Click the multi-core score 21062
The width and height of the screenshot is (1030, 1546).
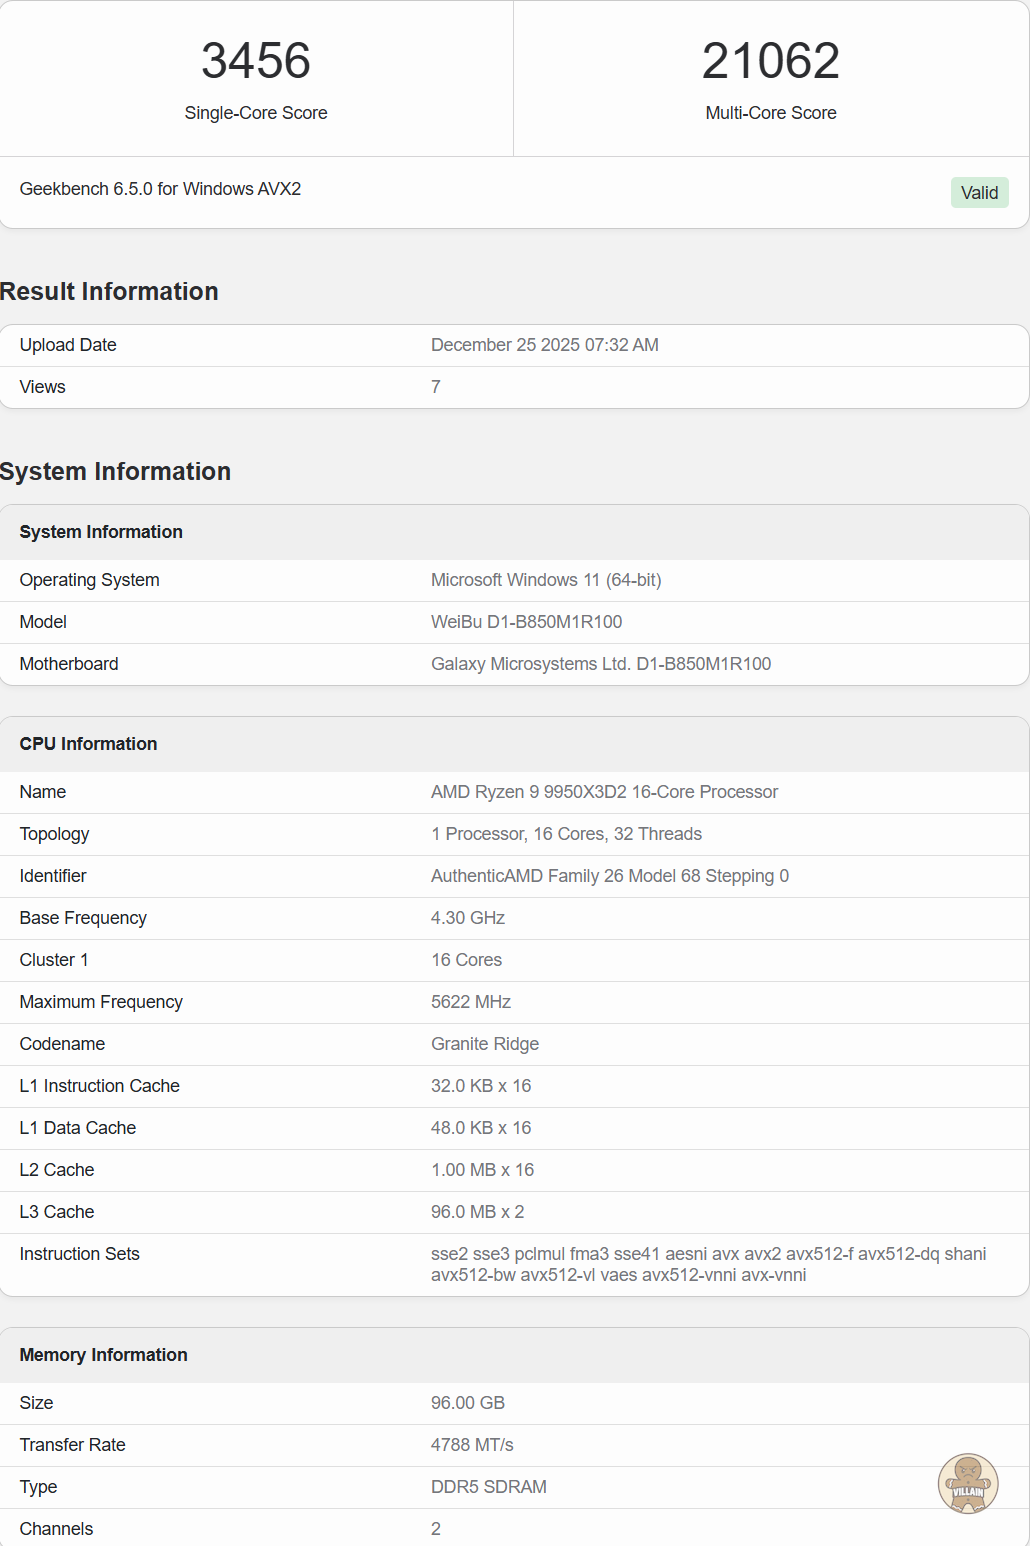(770, 61)
